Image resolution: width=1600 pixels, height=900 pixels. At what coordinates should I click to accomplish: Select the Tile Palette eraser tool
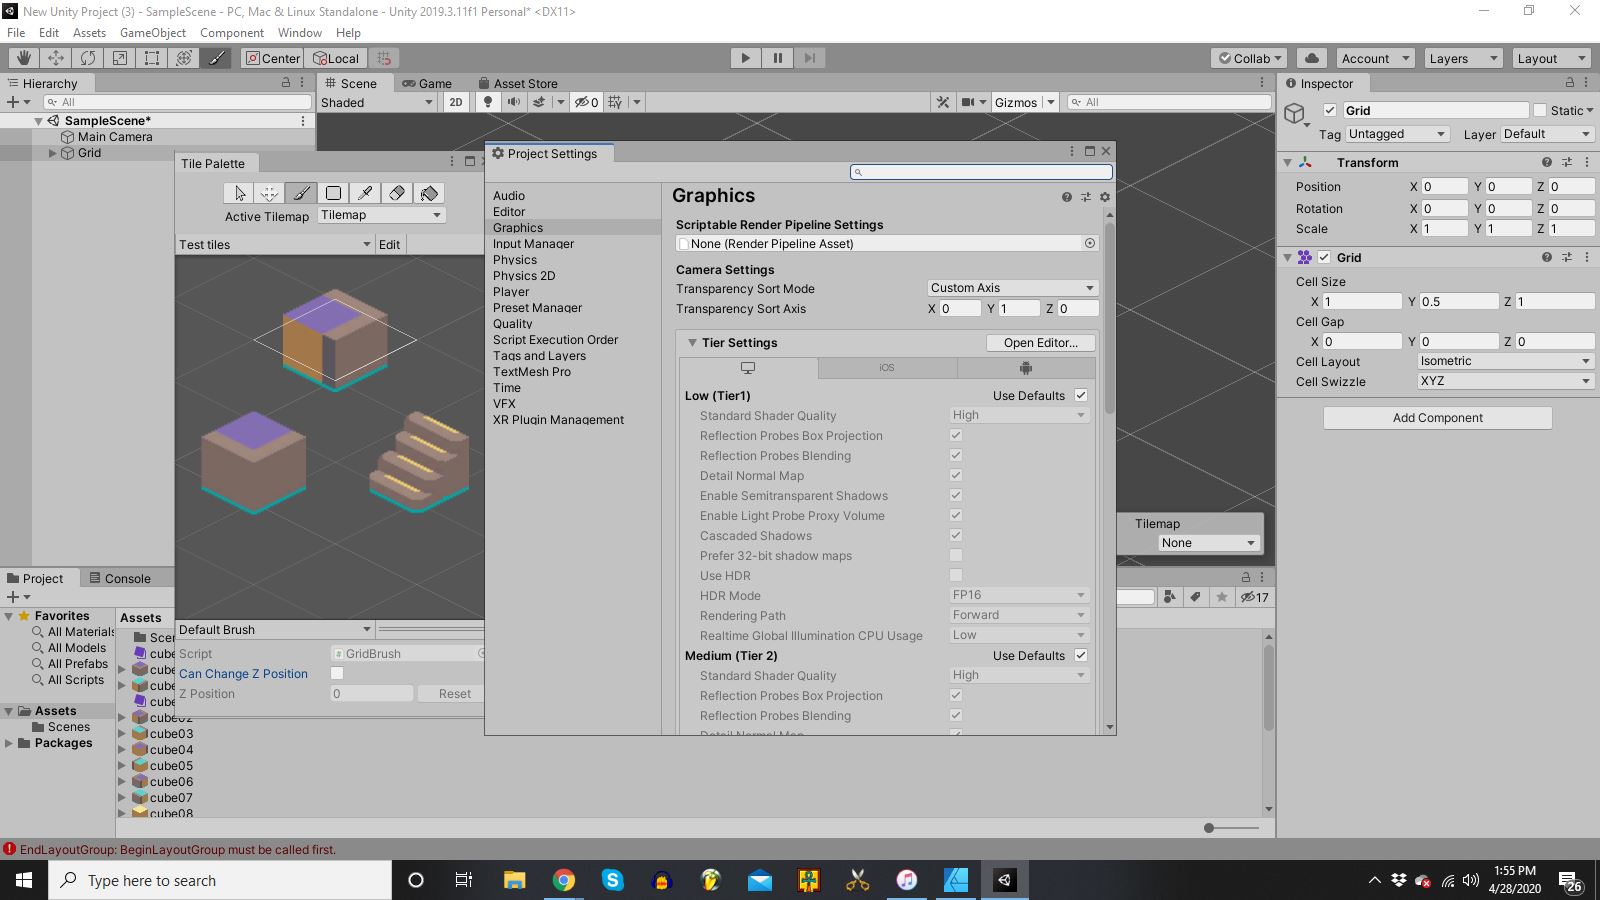(x=397, y=193)
